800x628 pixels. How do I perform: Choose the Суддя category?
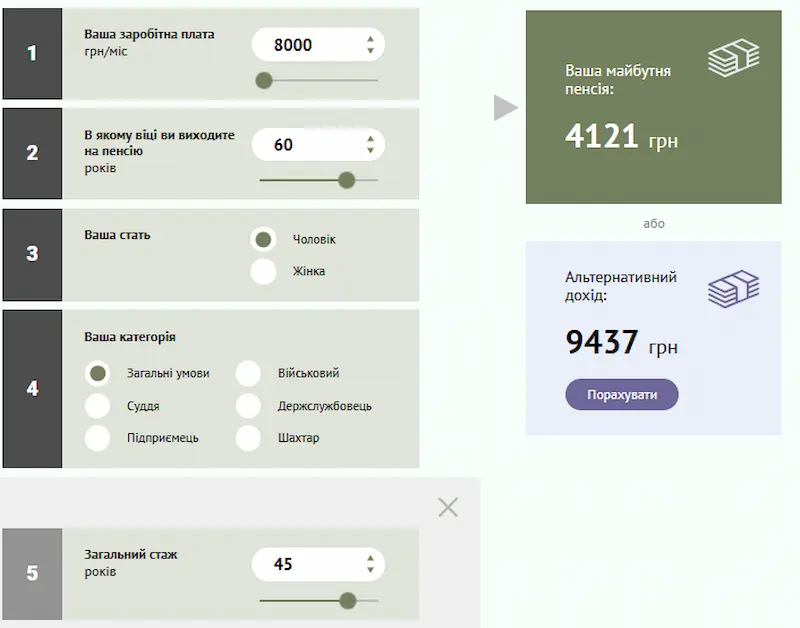(x=98, y=406)
